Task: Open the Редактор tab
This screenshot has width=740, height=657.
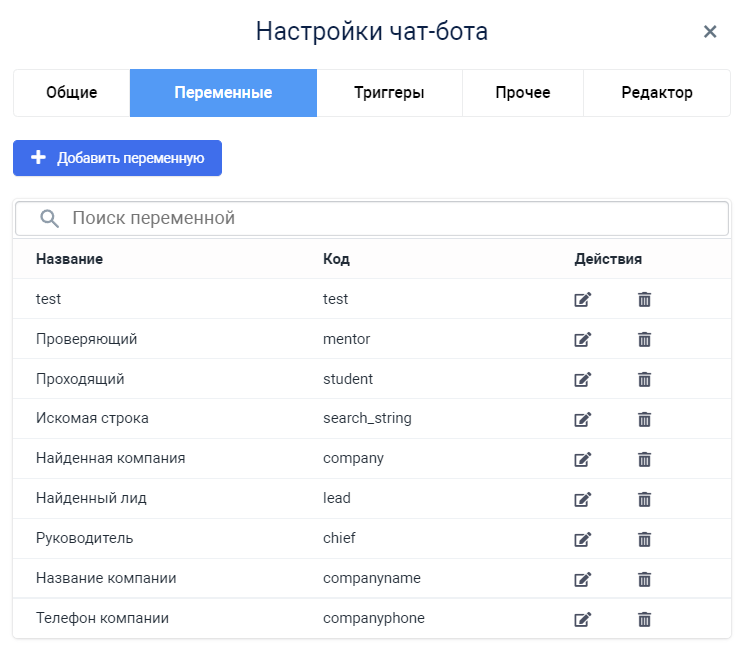Action: 656,93
